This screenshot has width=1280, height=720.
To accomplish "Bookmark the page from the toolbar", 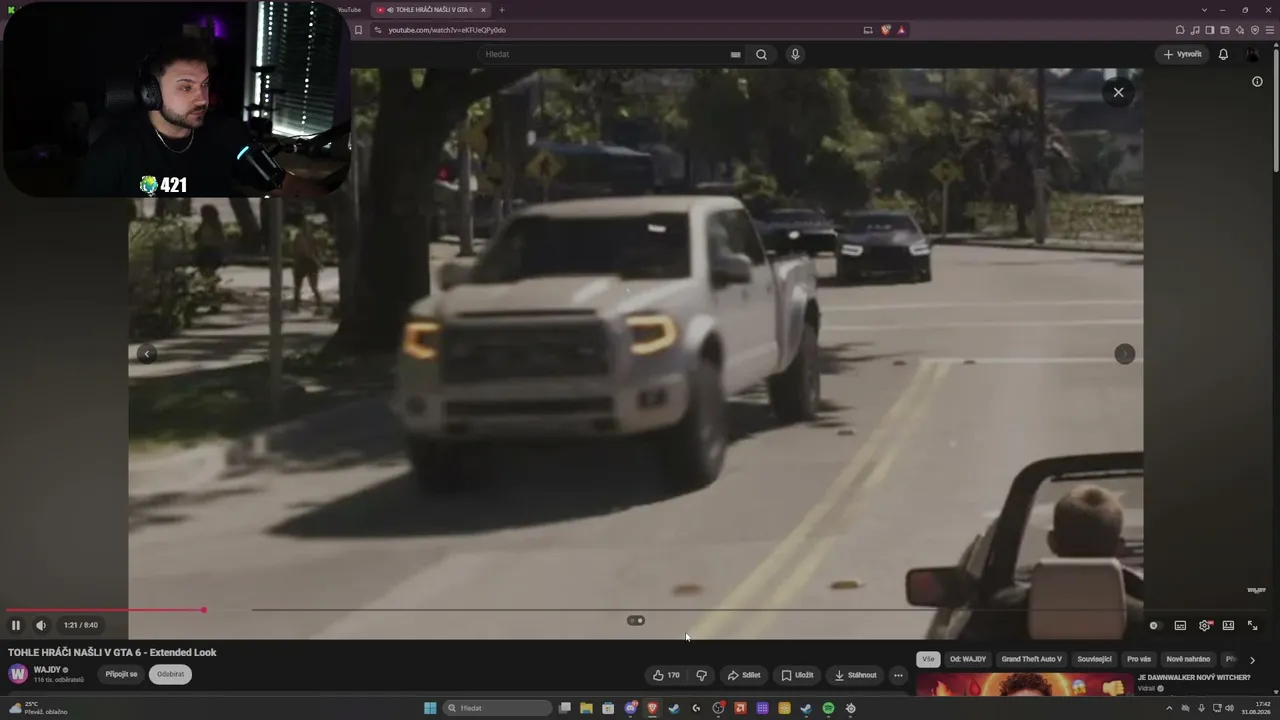I will coord(359,30).
